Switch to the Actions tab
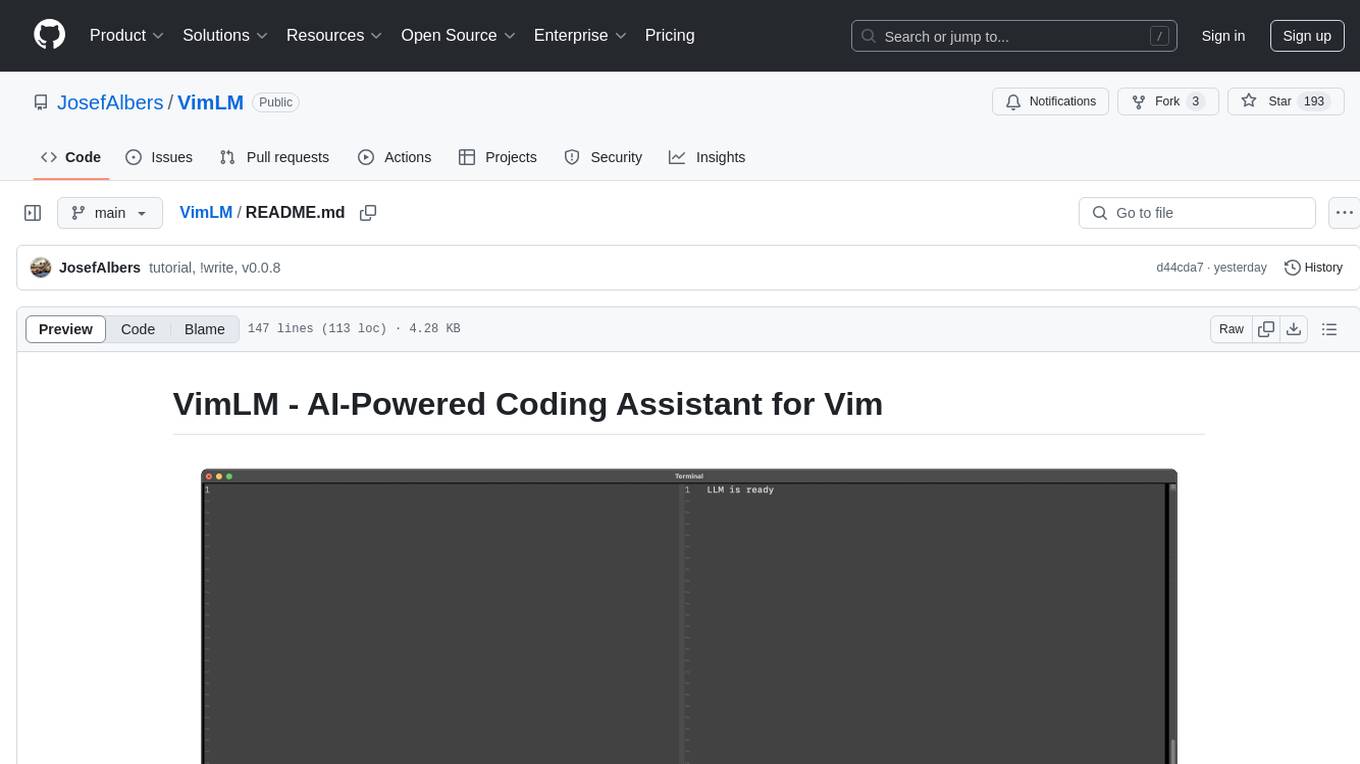The image size is (1360, 764). tap(394, 157)
